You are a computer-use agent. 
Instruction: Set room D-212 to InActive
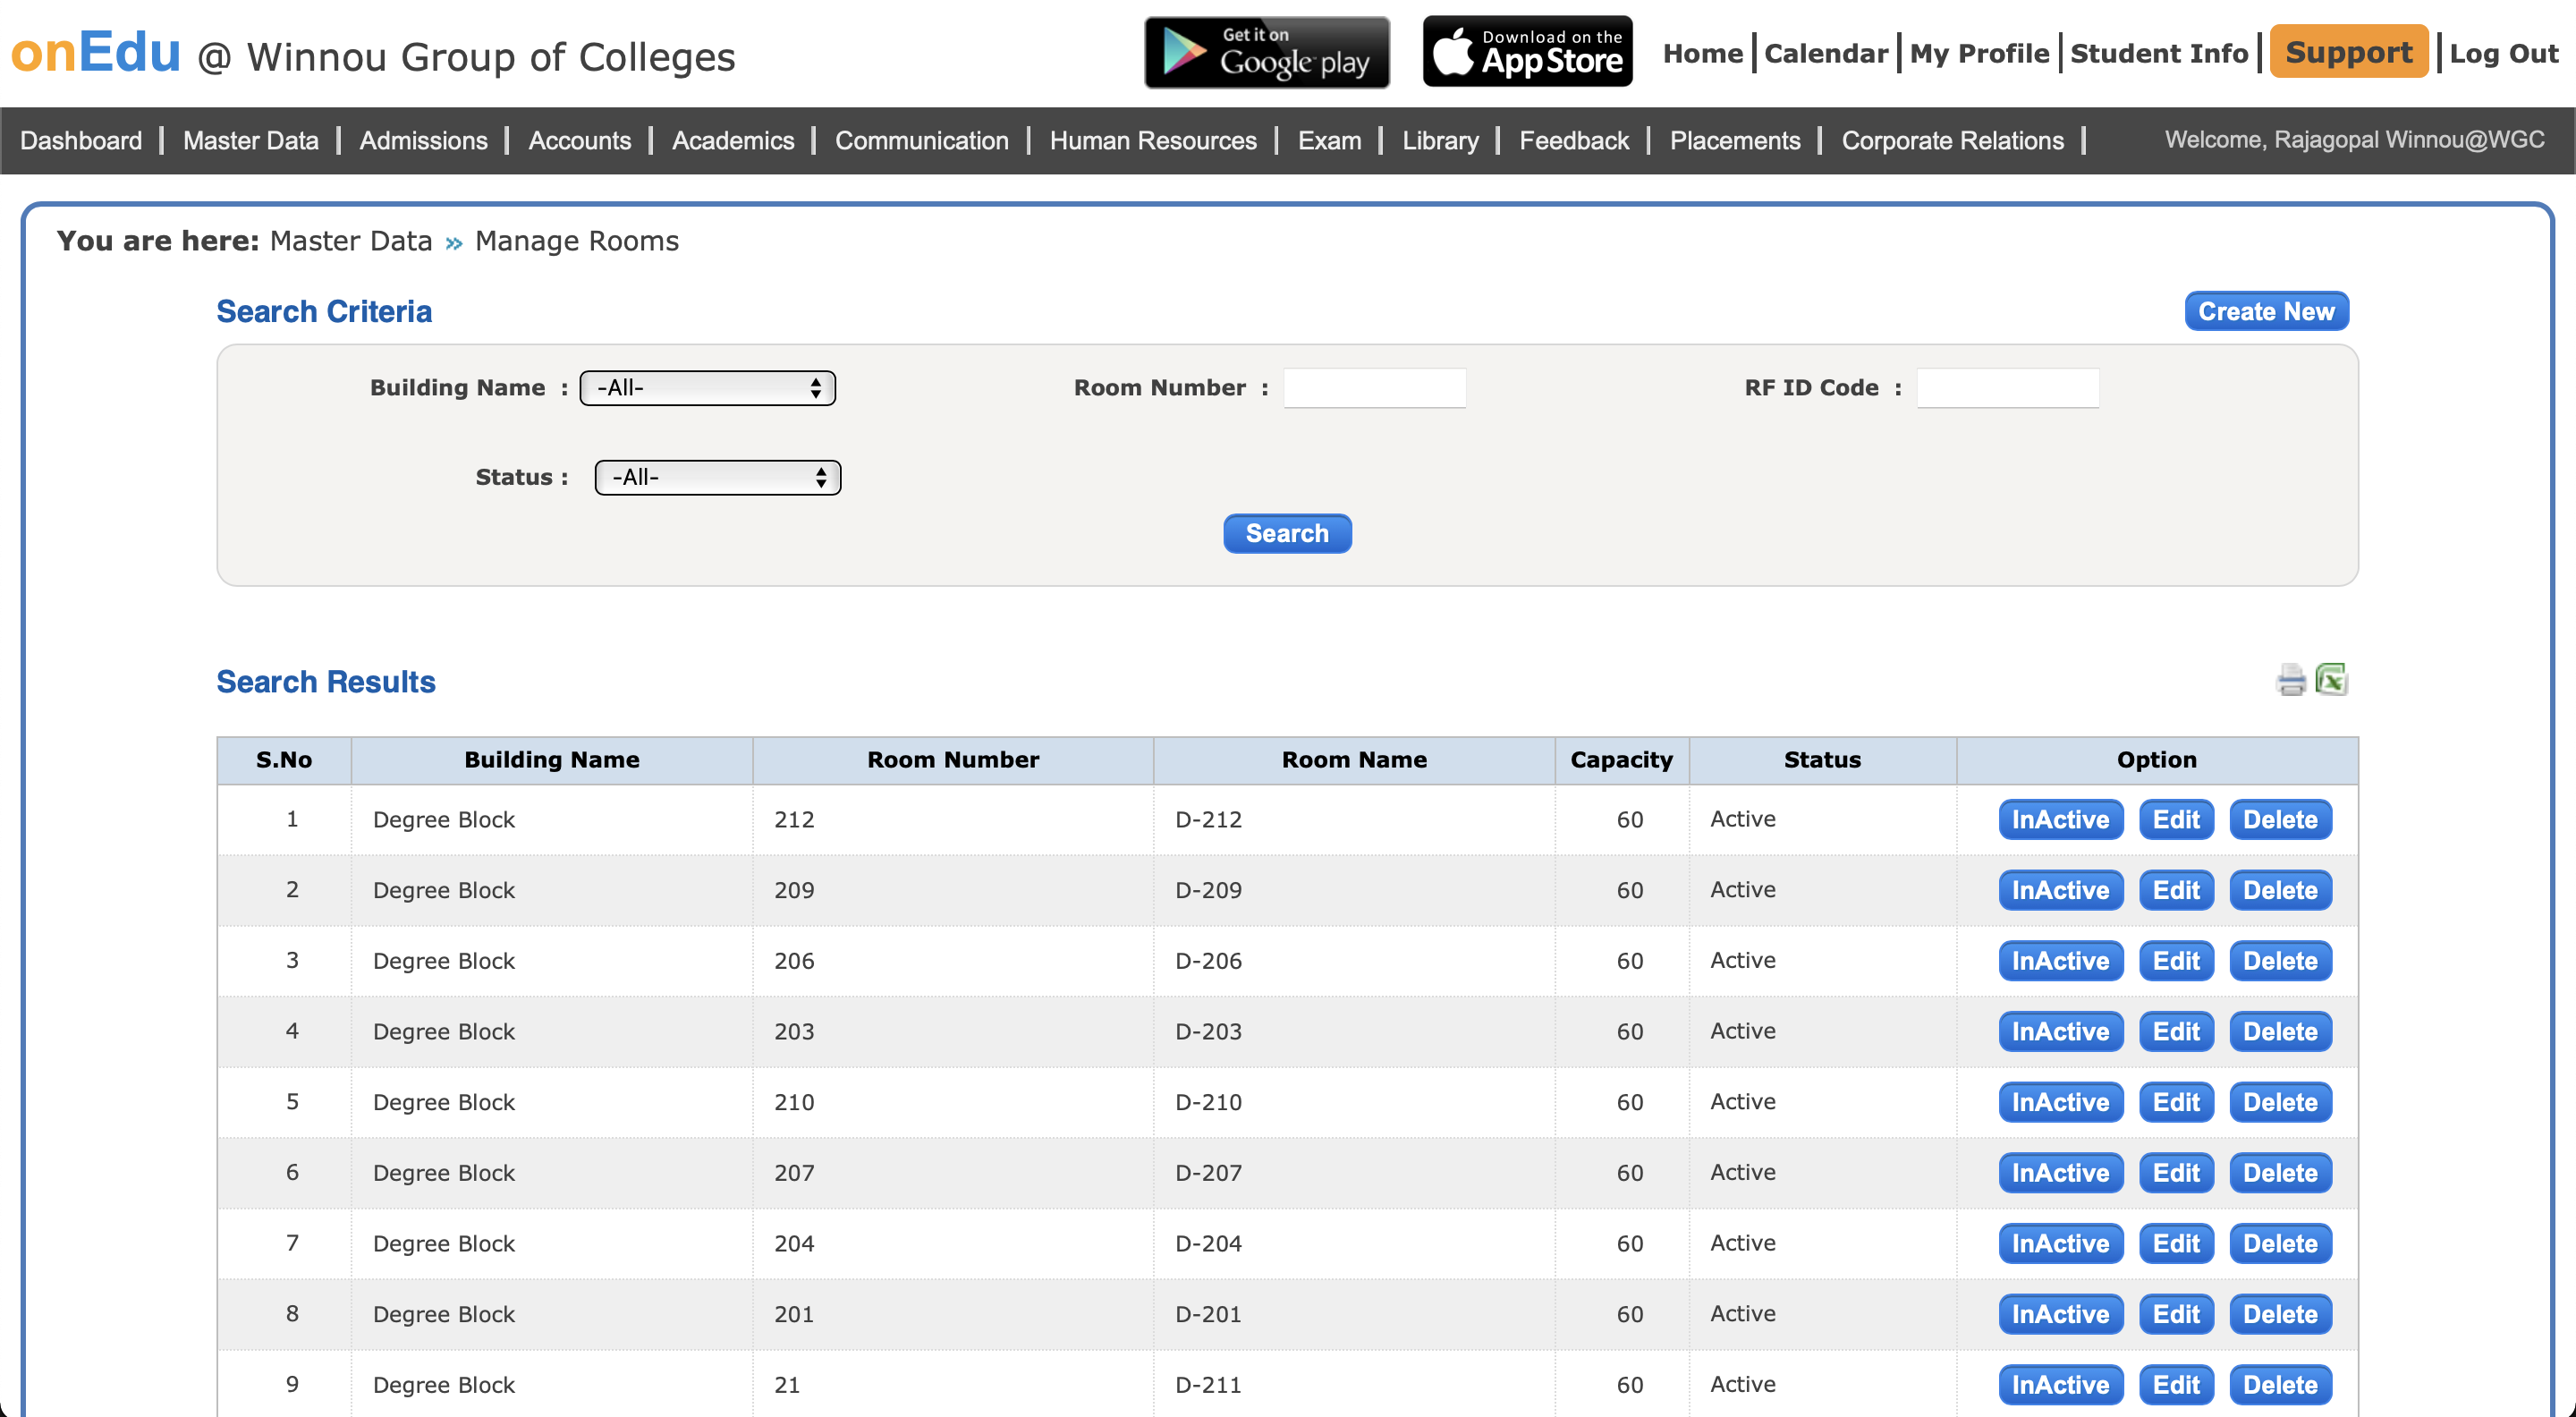pos(2060,819)
